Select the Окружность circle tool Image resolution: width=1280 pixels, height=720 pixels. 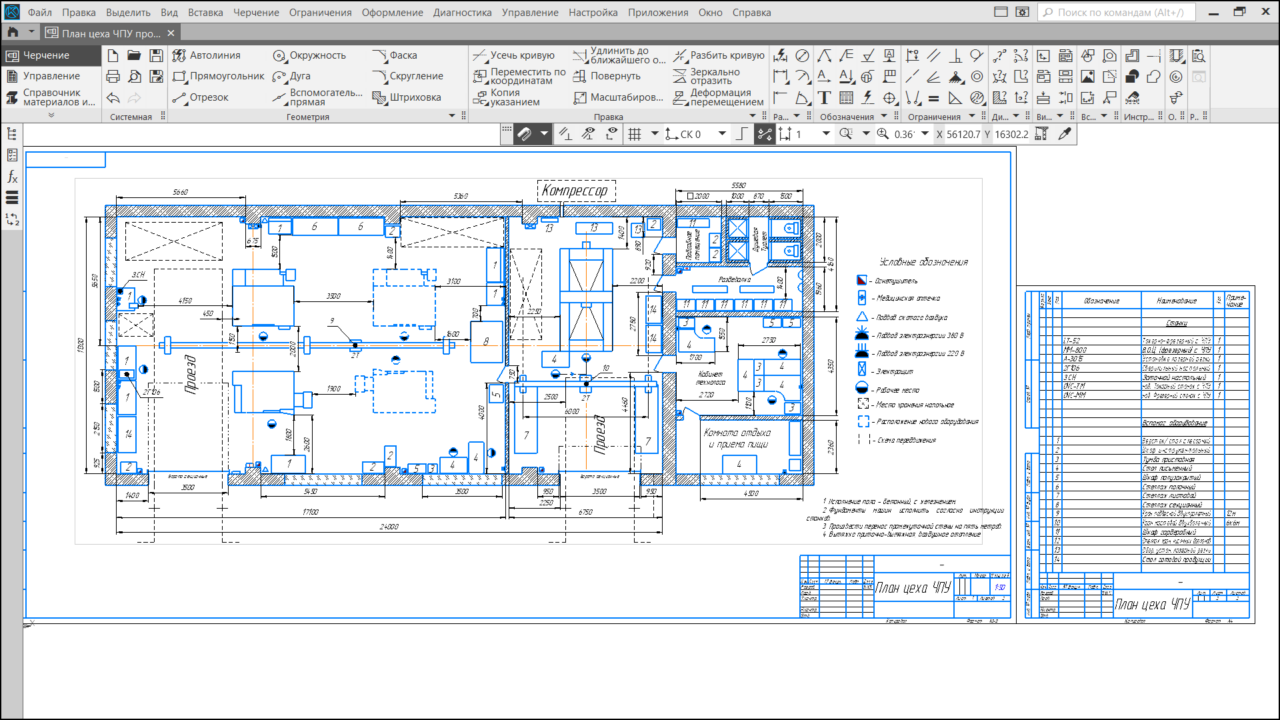click(x=309, y=55)
